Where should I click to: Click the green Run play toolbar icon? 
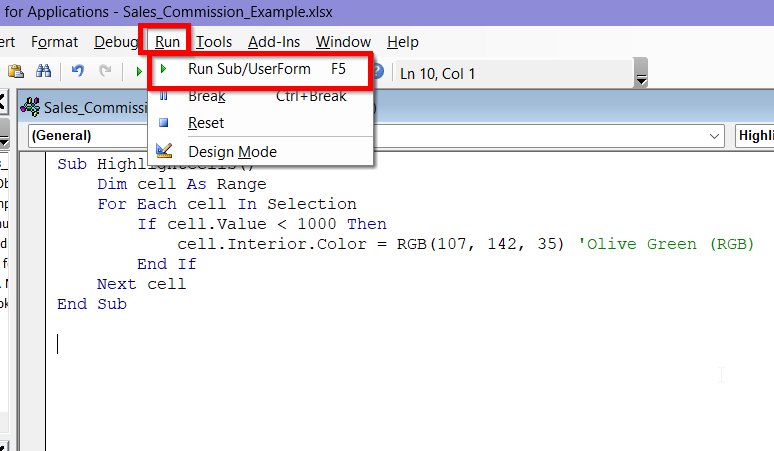[139, 72]
